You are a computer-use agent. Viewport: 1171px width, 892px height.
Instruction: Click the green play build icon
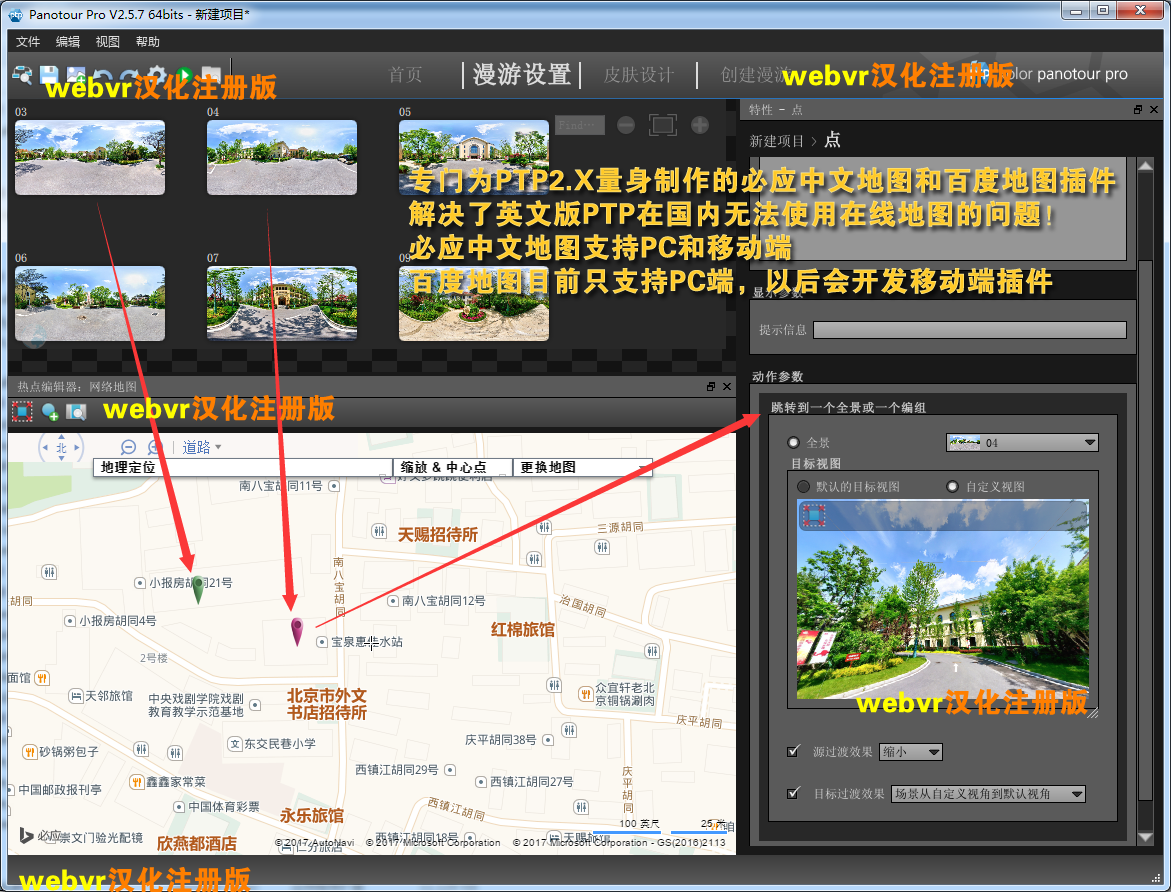point(183,75)
